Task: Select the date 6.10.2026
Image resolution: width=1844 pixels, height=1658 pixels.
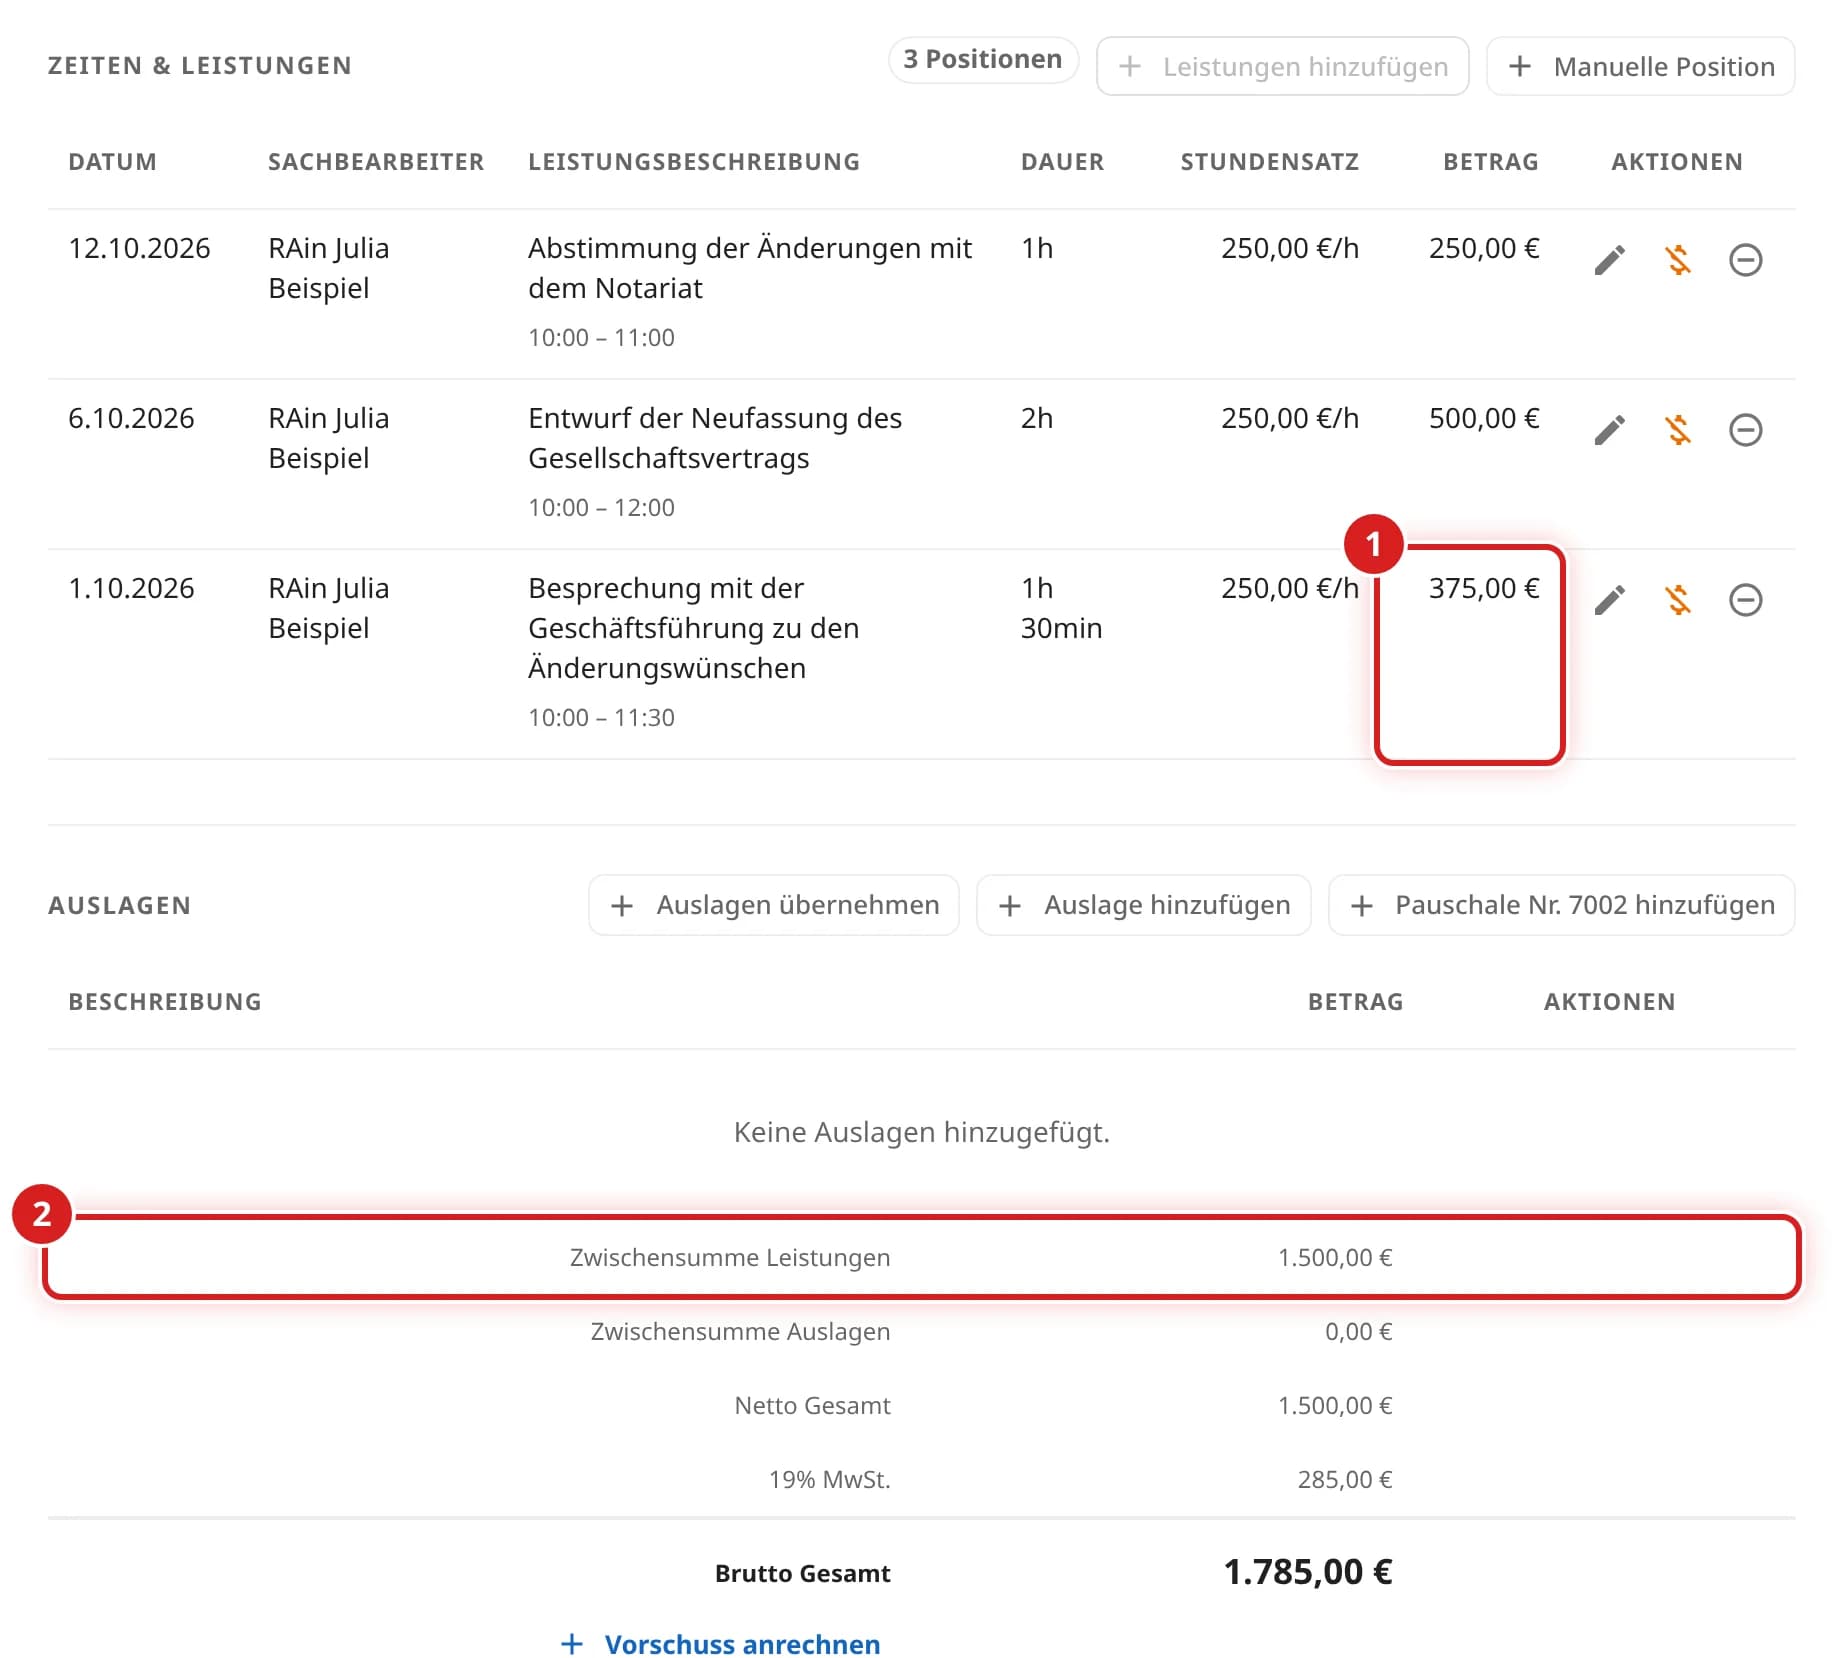Action: 131,418
